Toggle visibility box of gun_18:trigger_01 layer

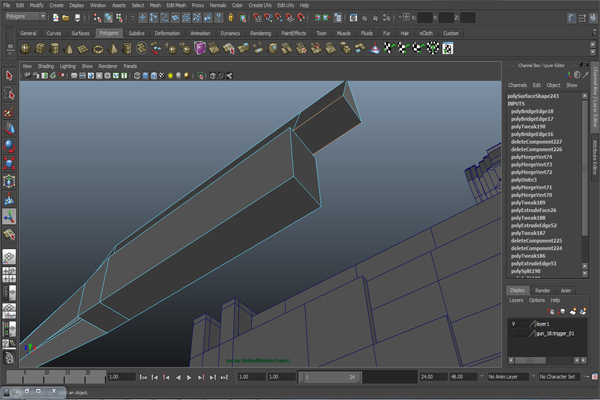[x=514, y=333]
